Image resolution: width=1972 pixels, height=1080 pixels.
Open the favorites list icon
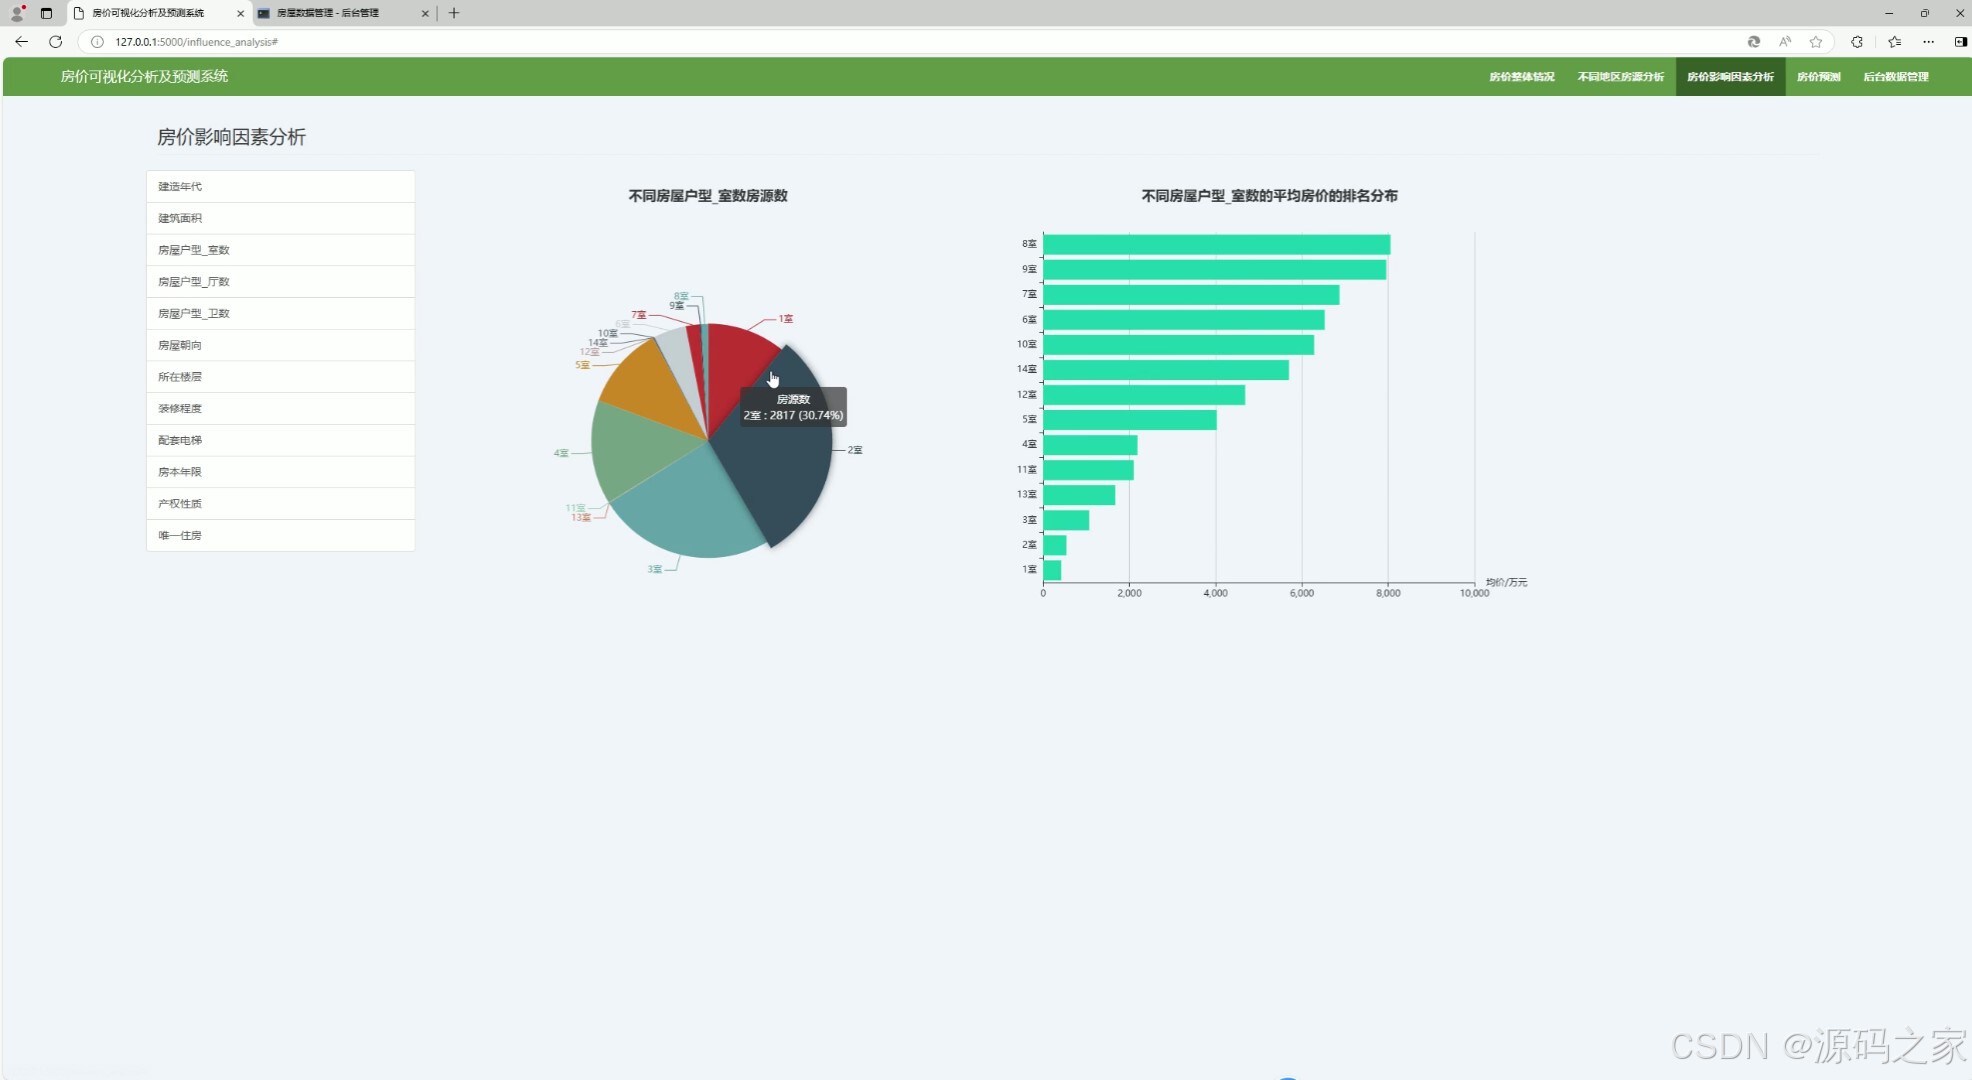pyautogui.click(x=1894, y=42)
